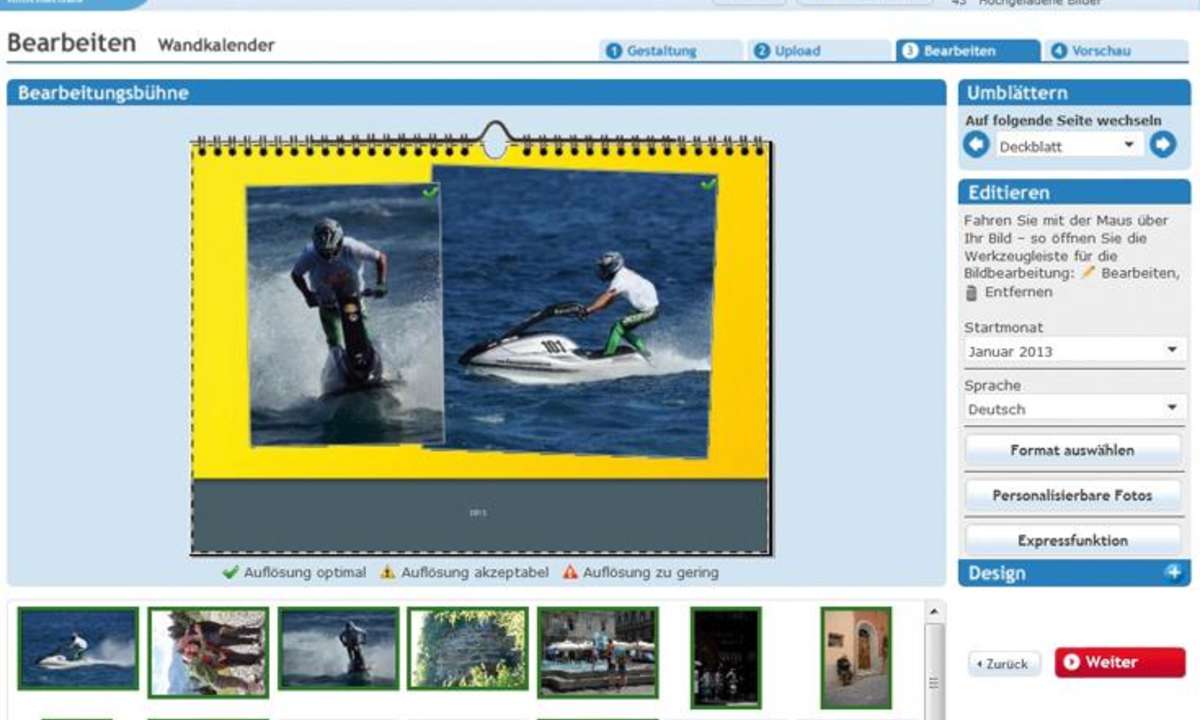
Task: Click the Expressfunktion button
Action: (x=1072, y=540)
